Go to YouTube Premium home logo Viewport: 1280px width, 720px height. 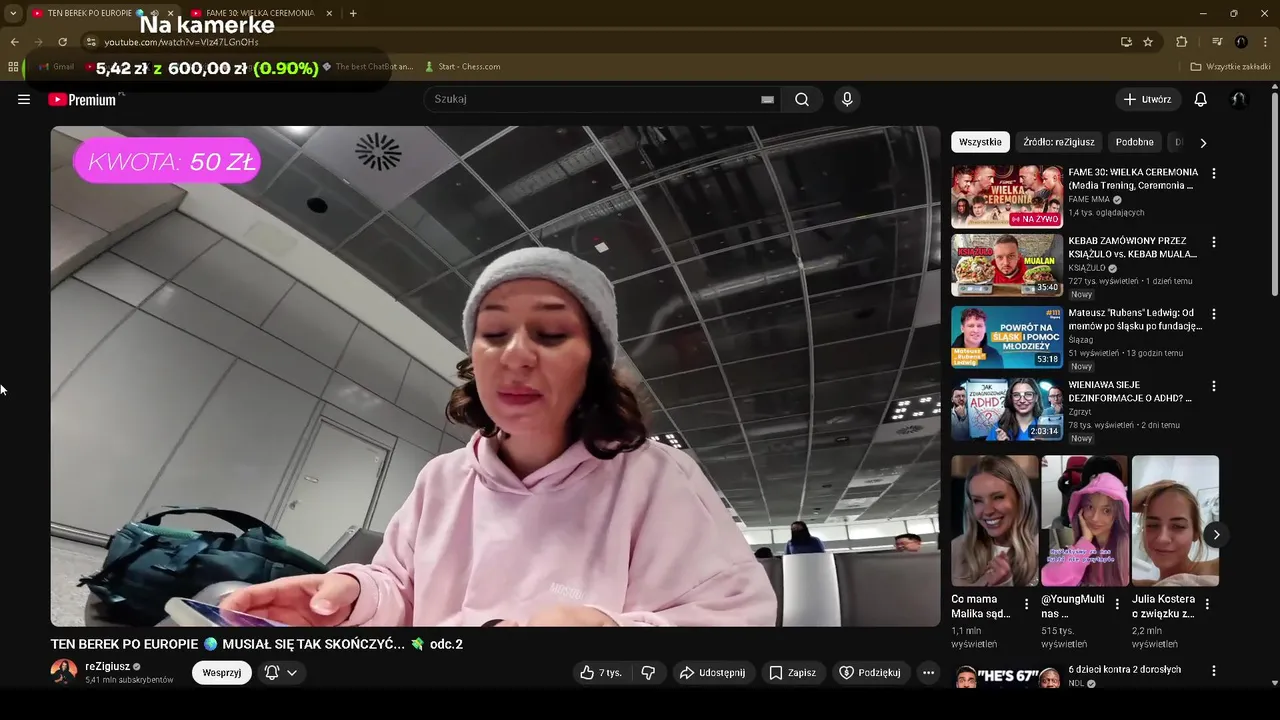tap(82, 100)
